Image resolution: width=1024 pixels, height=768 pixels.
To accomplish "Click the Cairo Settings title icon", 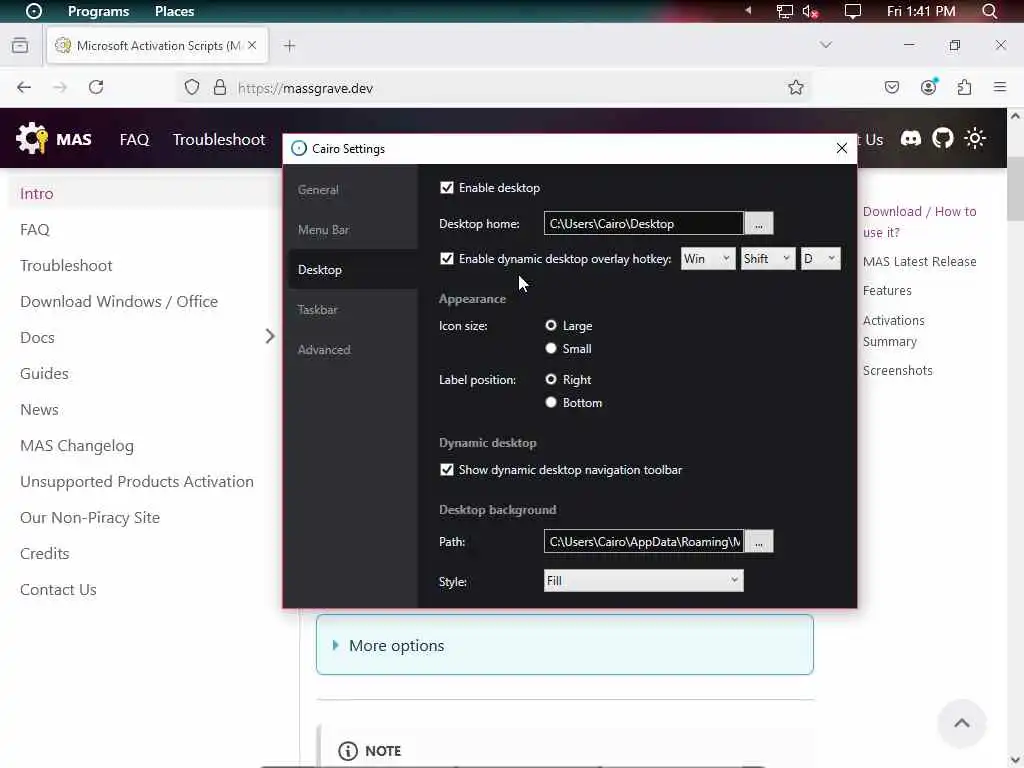I will 298,148.
